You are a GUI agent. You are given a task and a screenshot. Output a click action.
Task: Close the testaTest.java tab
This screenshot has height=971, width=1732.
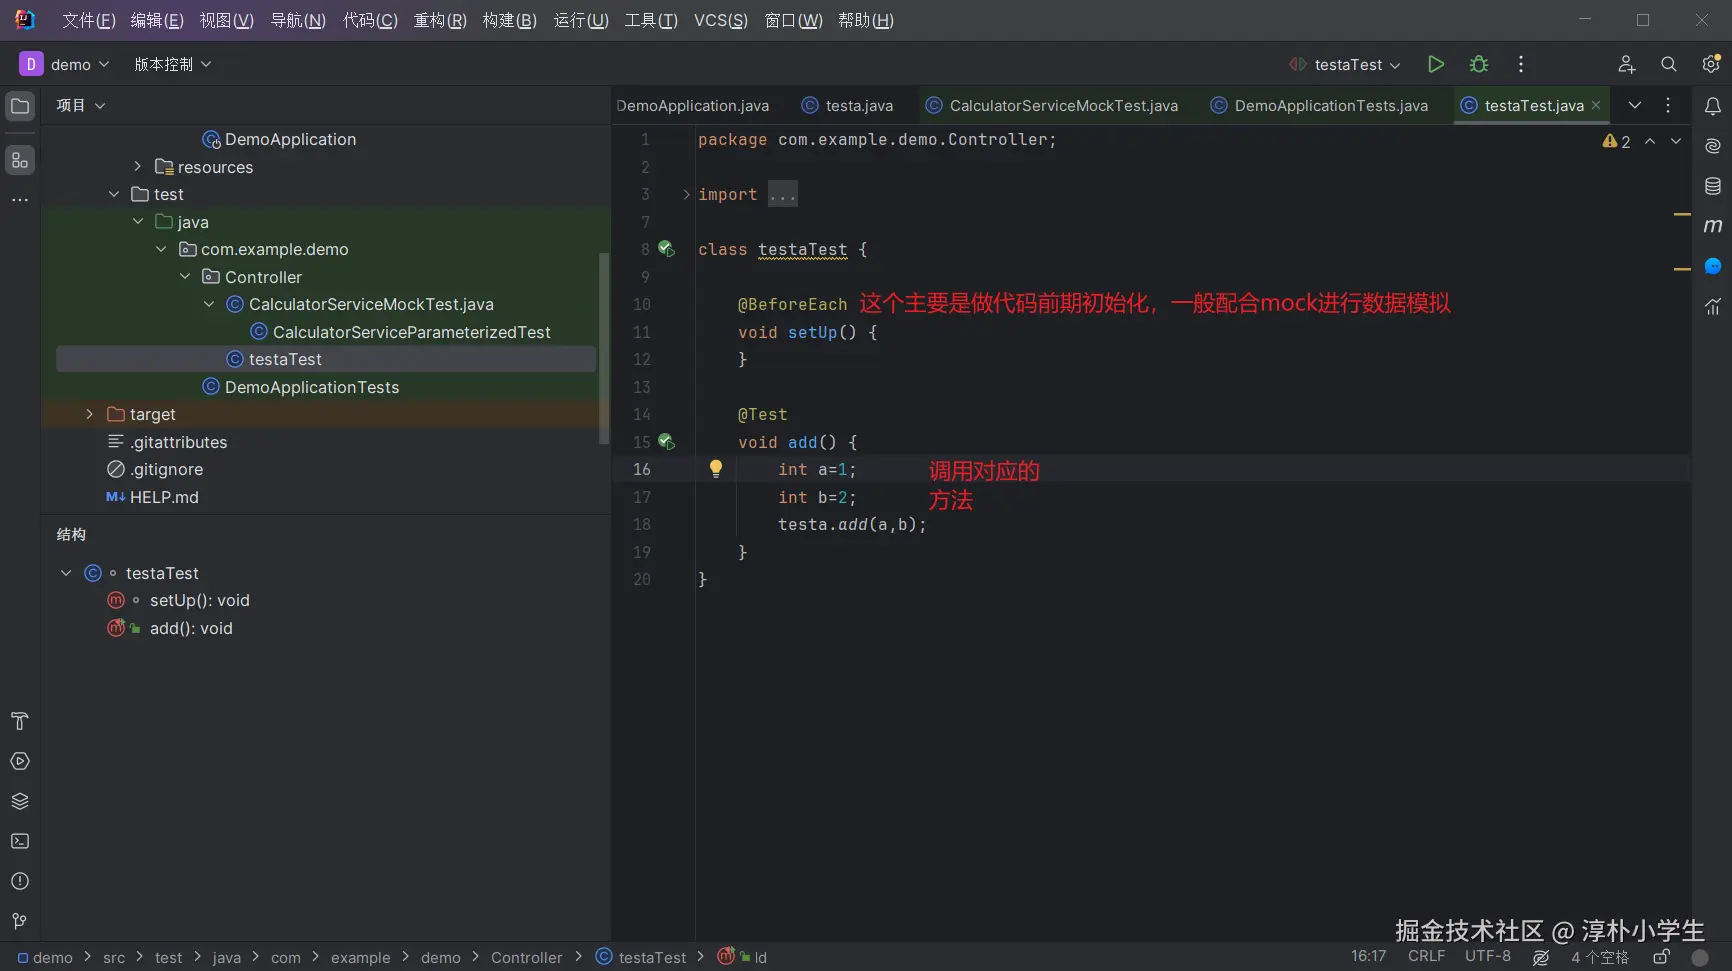click(1596, 105)
